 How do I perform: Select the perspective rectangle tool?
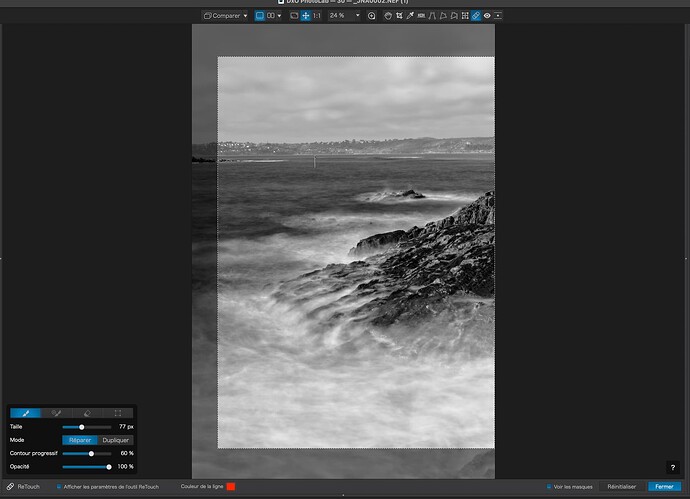point(443,16)
